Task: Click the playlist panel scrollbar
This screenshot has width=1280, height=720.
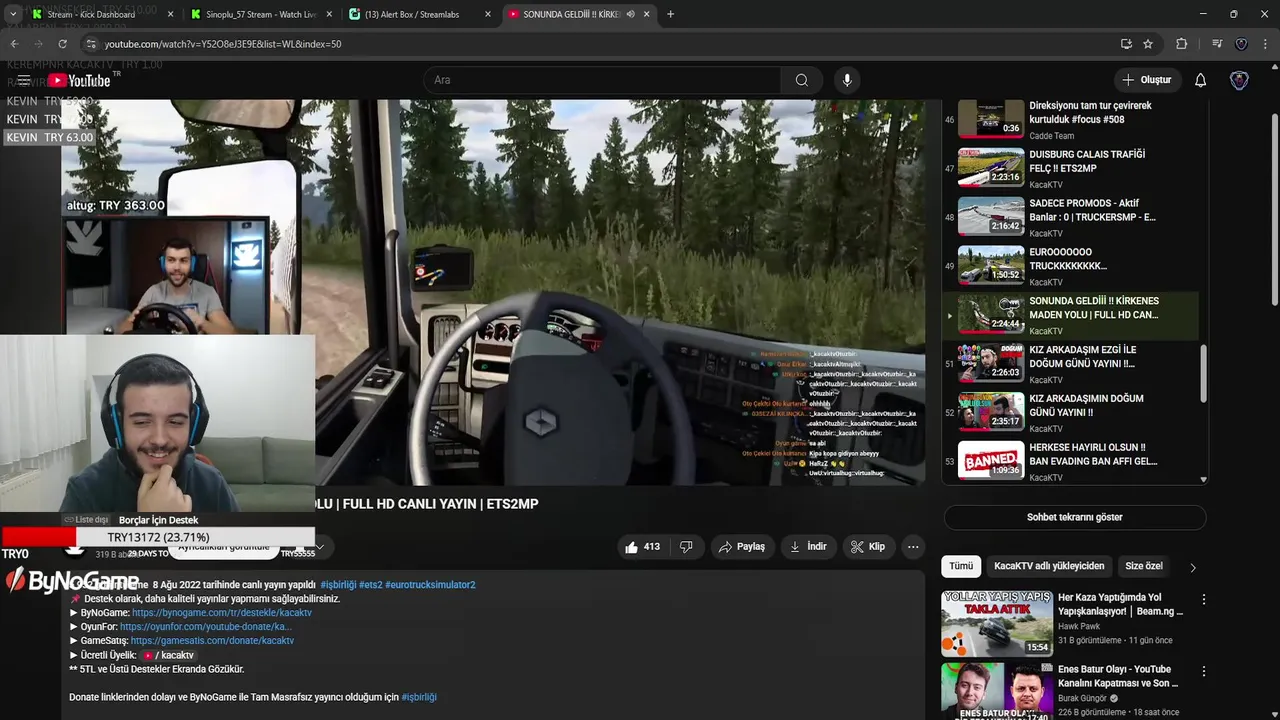Action: click(x=1203, y=375)
